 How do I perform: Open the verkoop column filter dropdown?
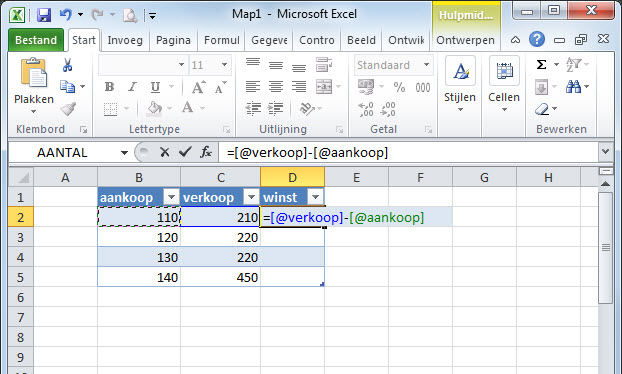[x=251, y=197]
